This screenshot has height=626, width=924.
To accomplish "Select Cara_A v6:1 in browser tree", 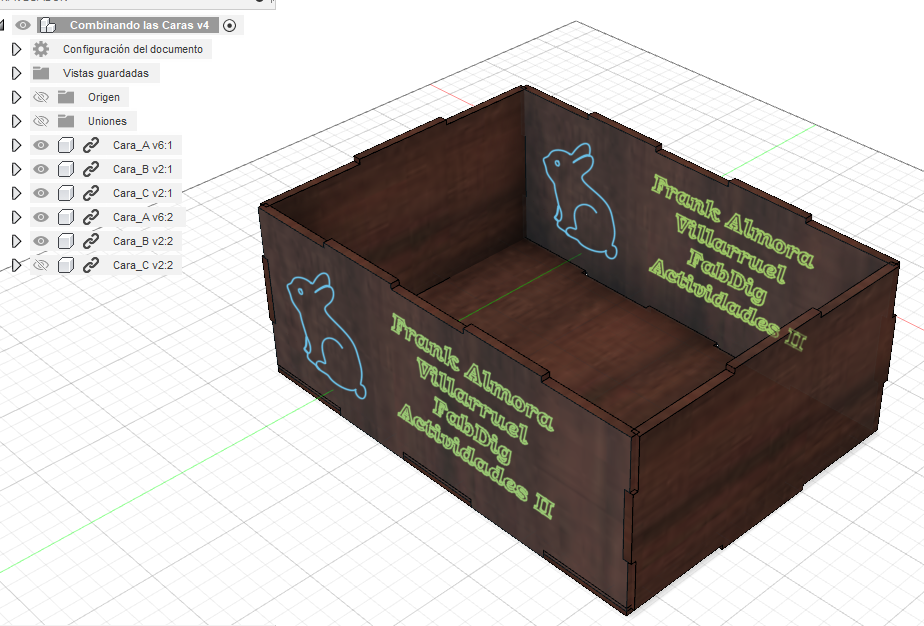I will 143,145.
